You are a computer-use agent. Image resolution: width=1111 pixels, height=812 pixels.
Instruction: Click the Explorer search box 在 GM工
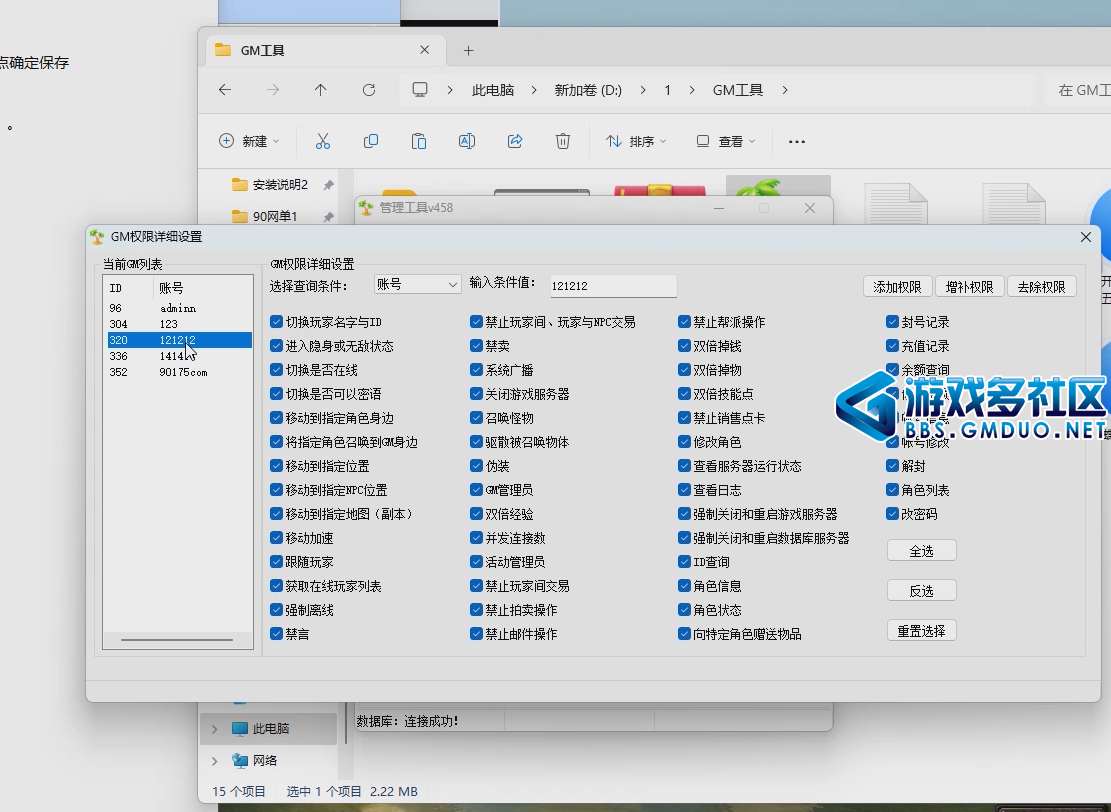click(1078, 90)
